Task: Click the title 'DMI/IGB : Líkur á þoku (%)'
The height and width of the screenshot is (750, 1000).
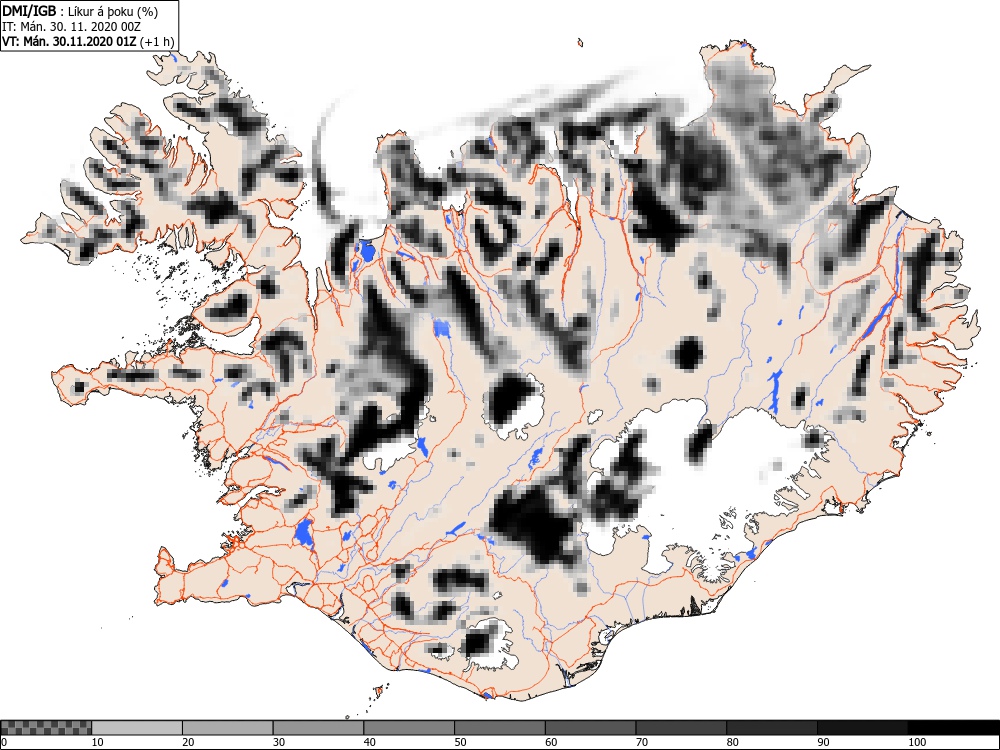Action: tap(80, 11)
